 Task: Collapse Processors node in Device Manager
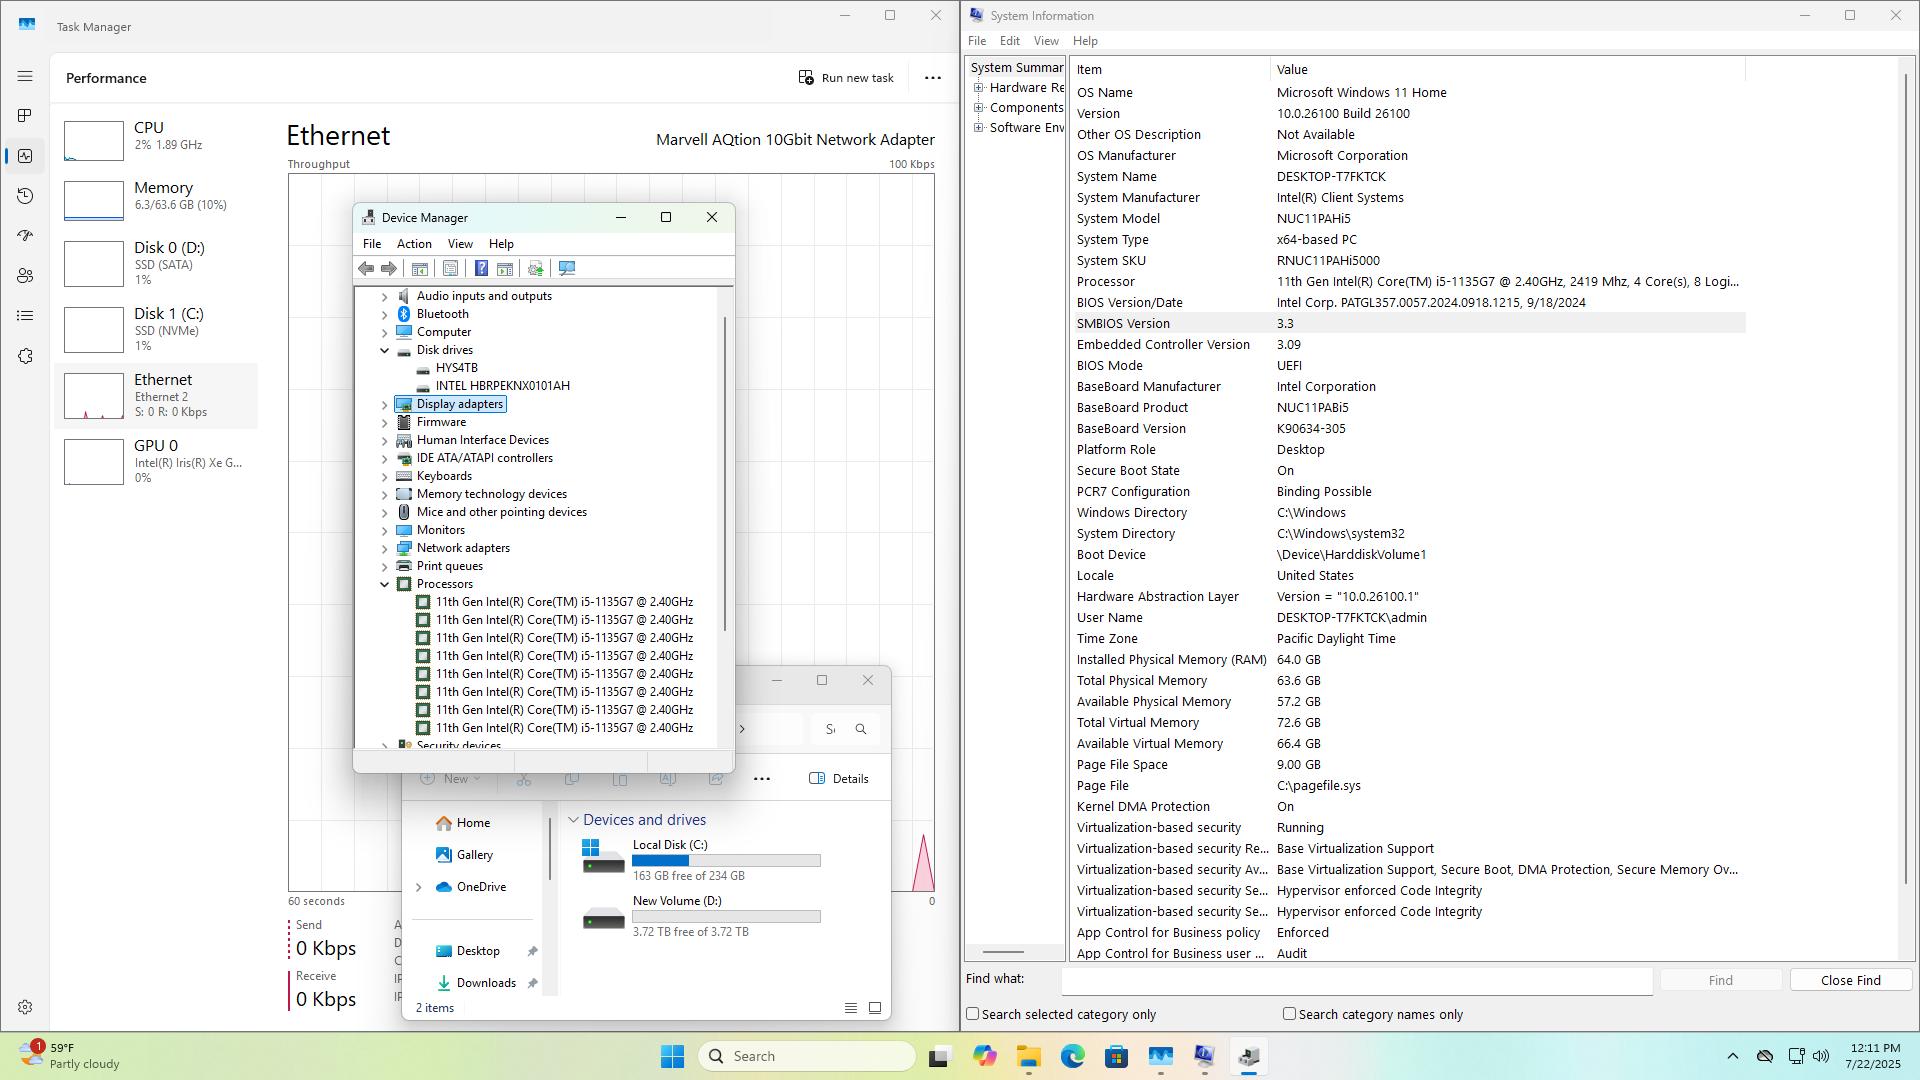[x=384, y=584]
